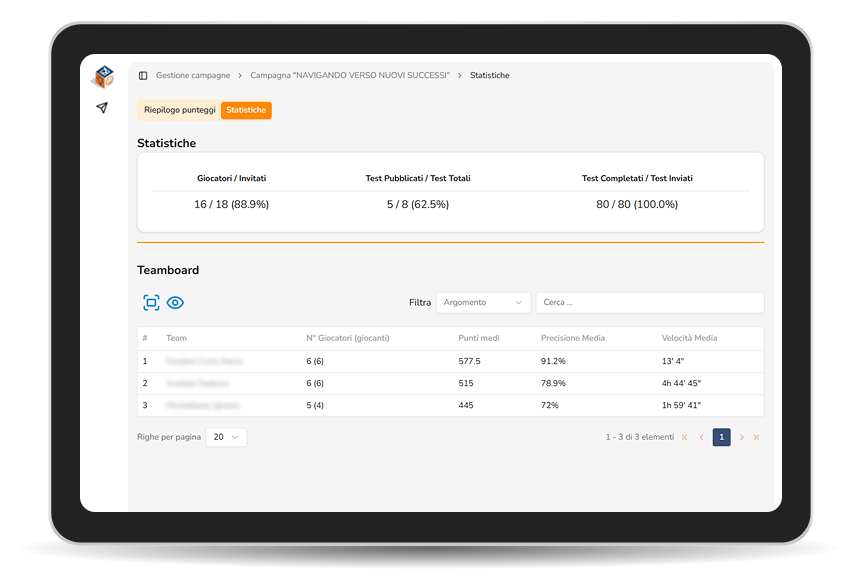Image resolution: width=861 pixels, height=588 pixels.
Task: Click the Statistiche breadcrumb
Action: (489, 75)
